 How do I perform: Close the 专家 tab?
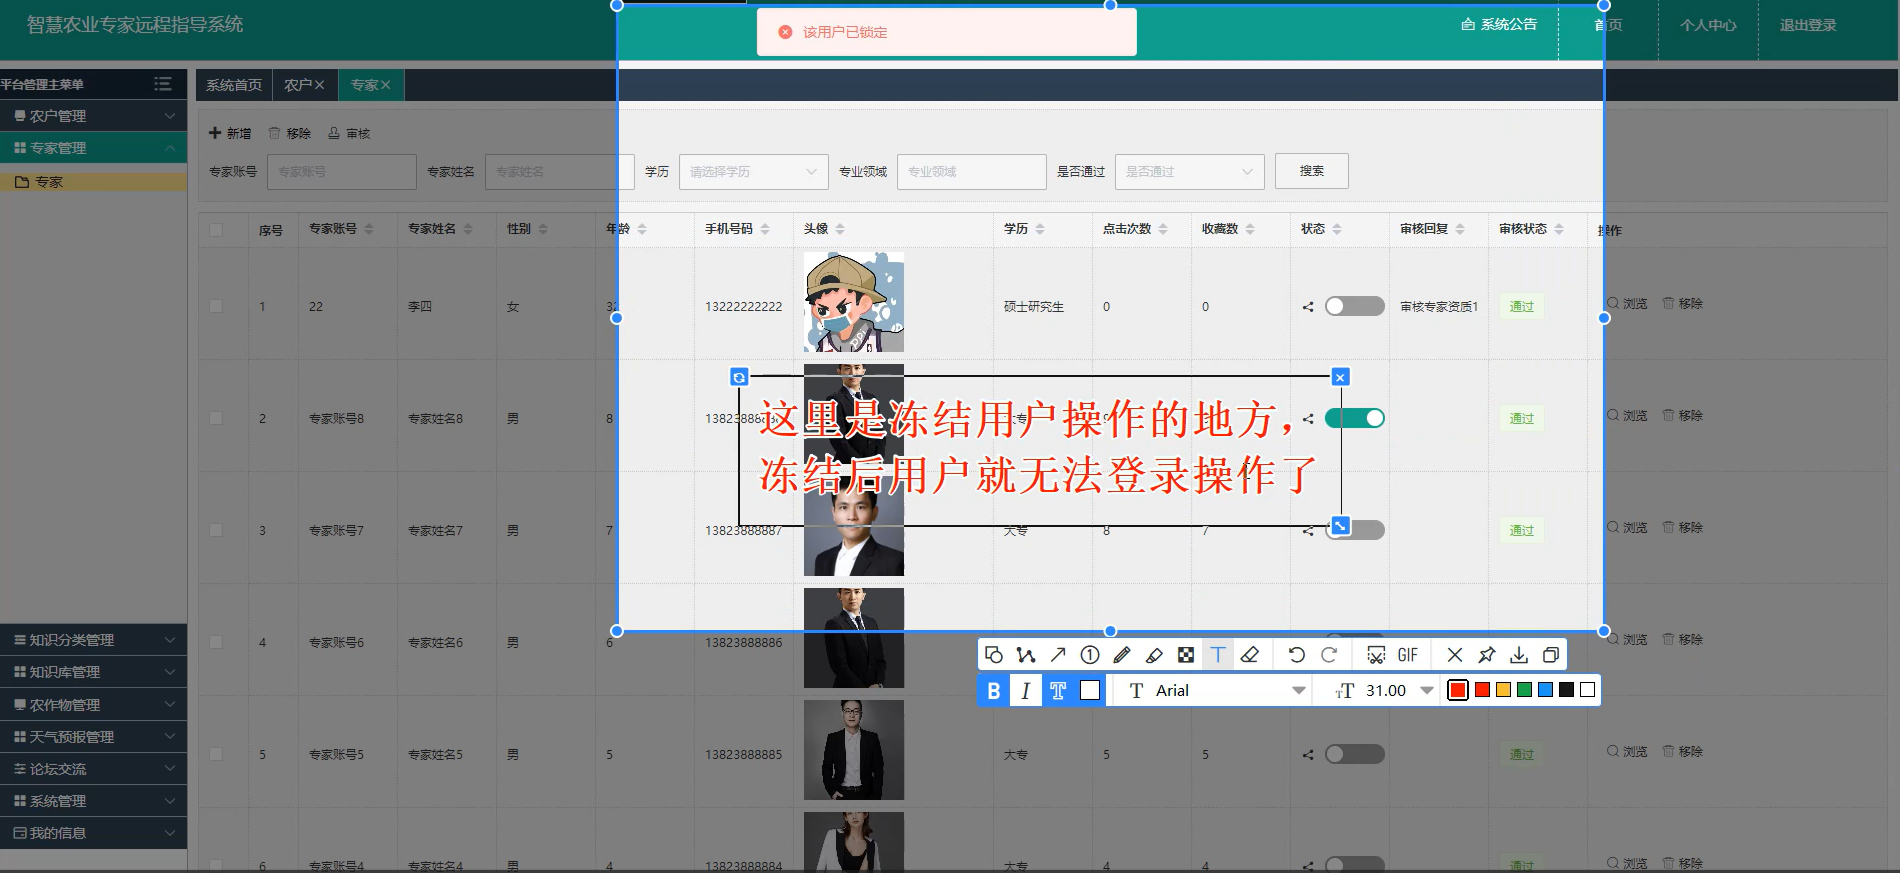[385, 85]
